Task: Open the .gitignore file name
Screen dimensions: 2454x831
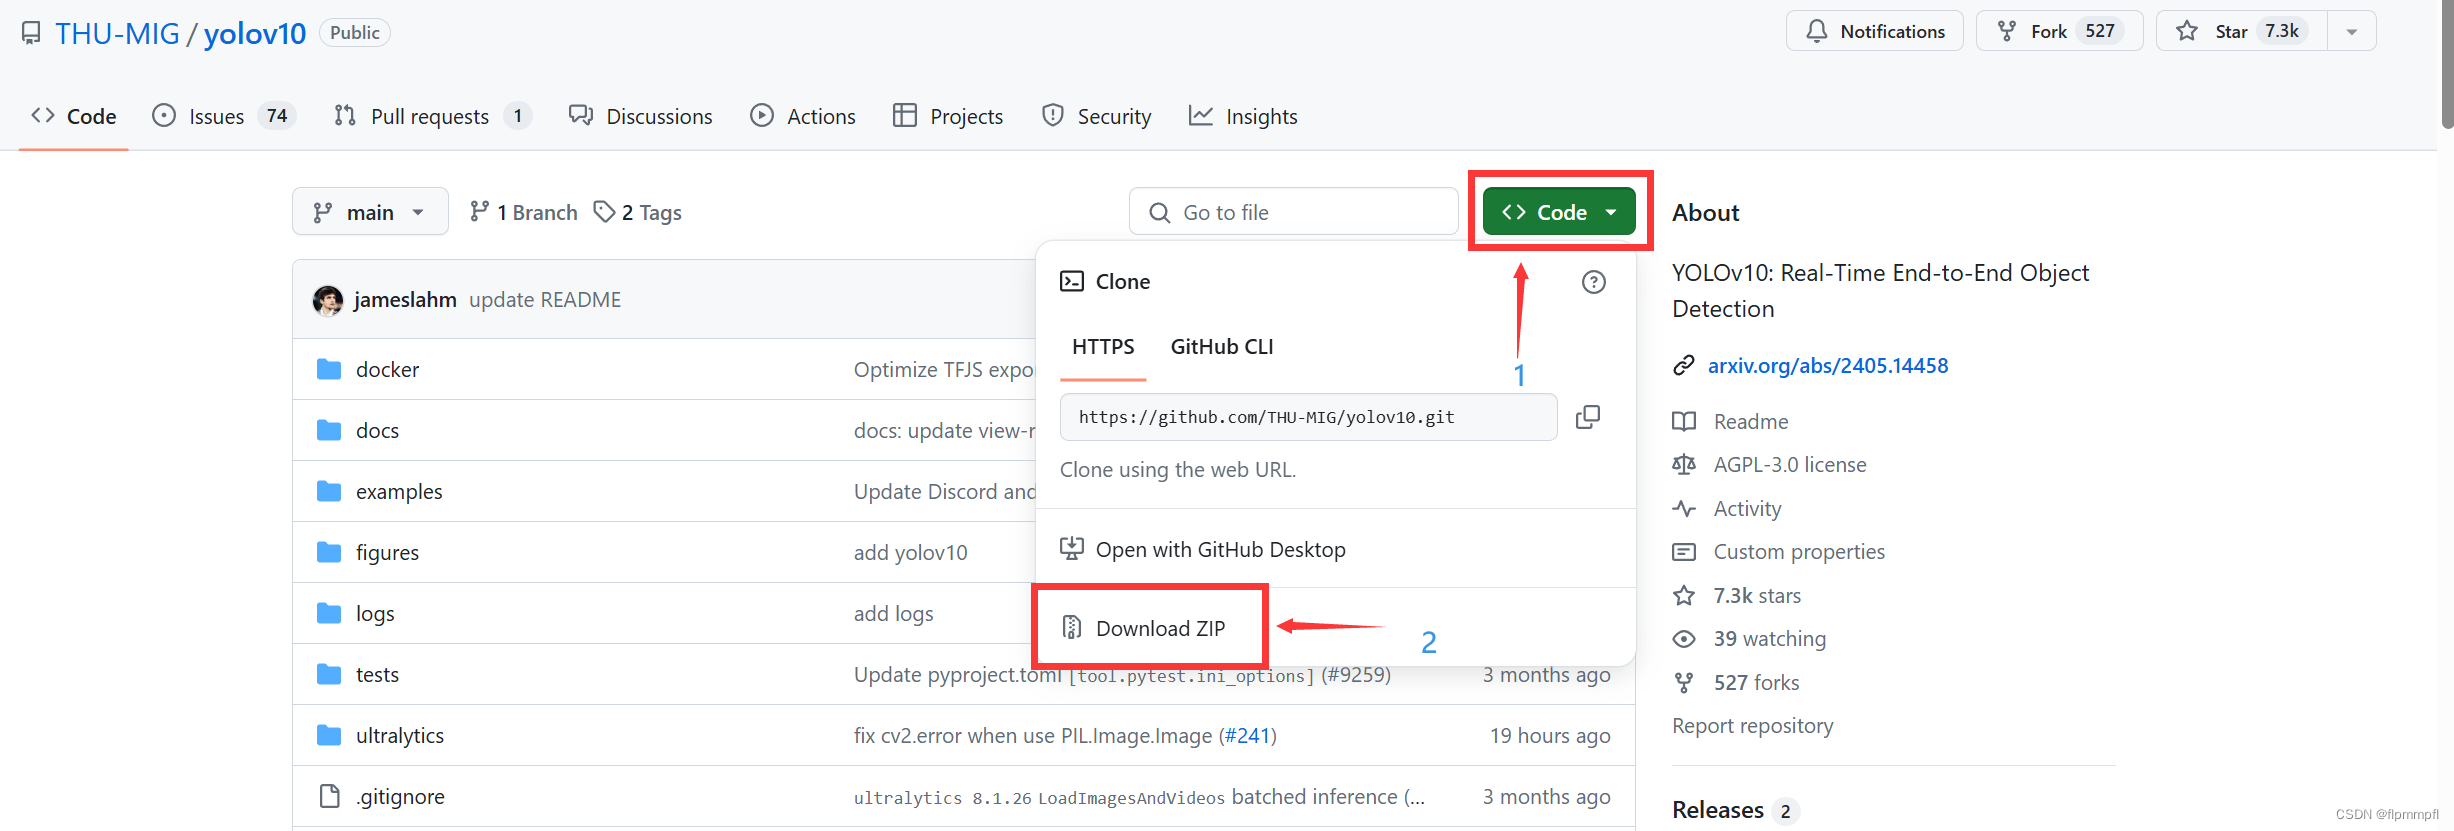Action: point(400,797)
